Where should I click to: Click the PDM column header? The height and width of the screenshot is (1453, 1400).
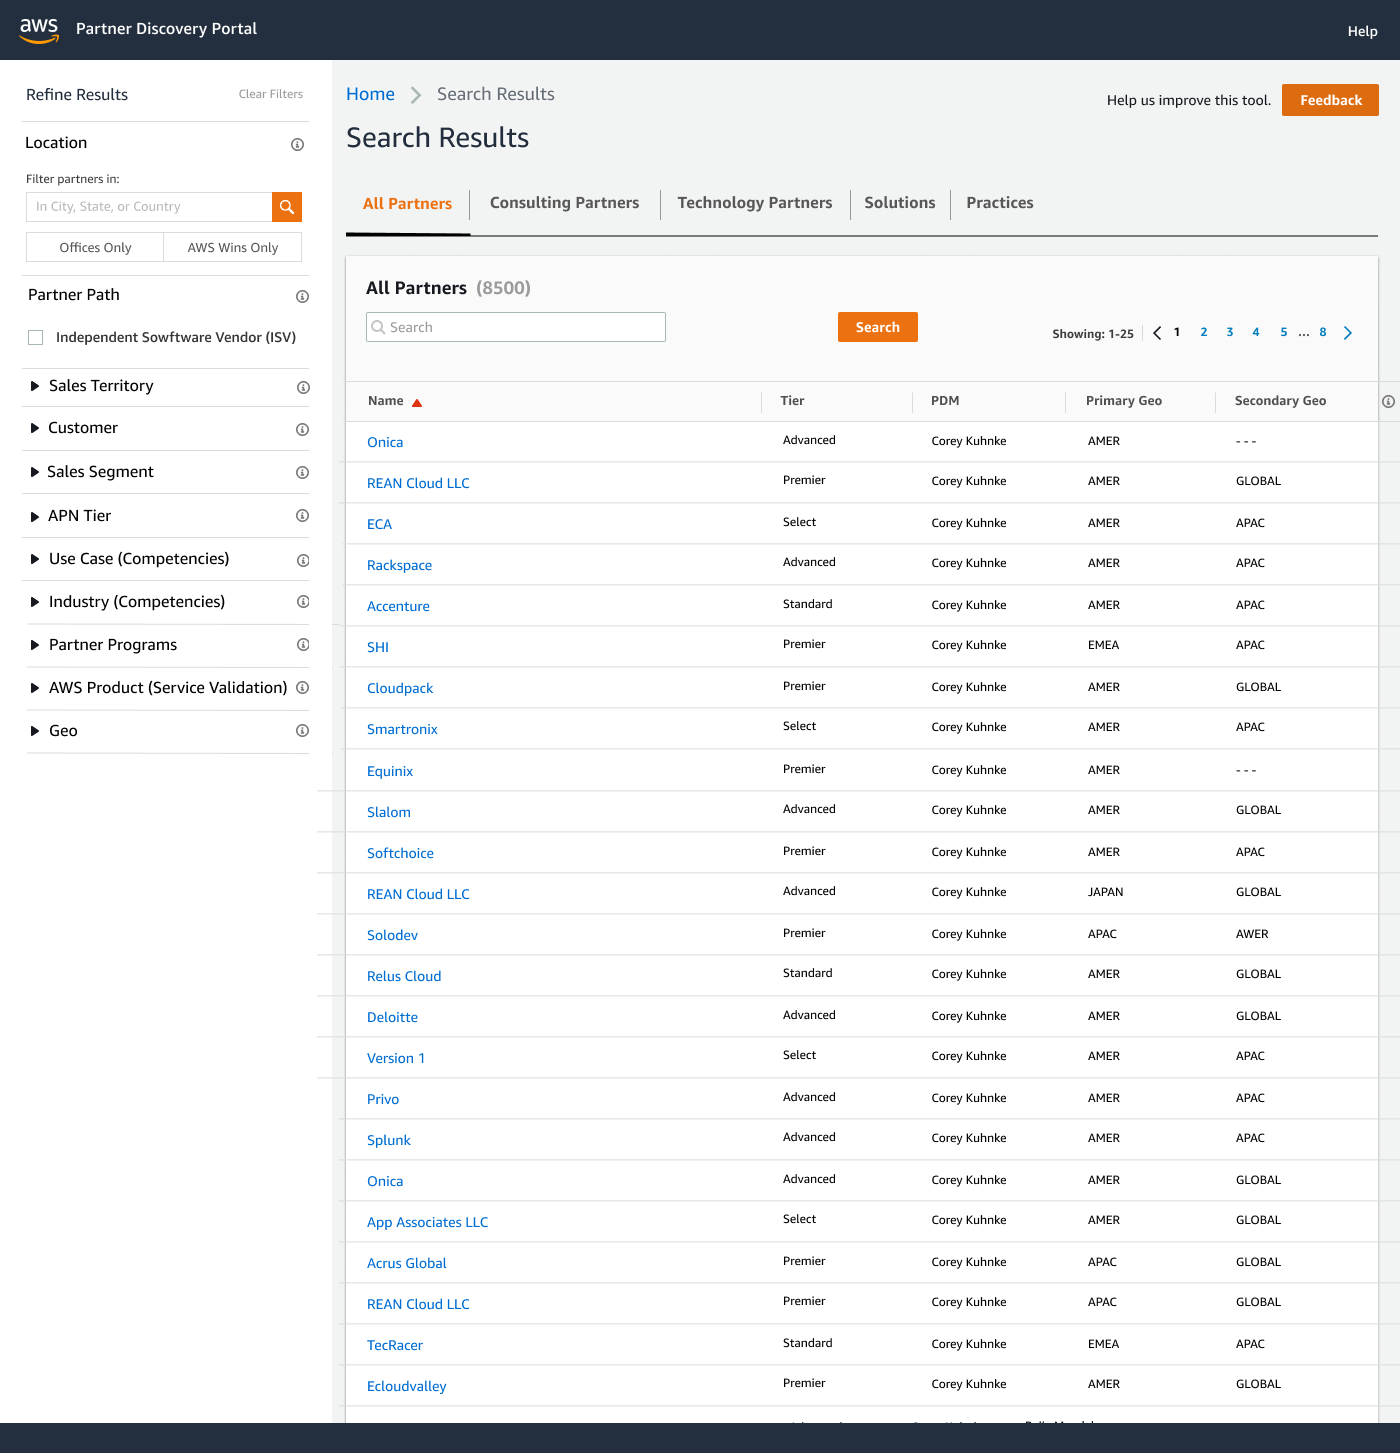(x=945, y=401)
